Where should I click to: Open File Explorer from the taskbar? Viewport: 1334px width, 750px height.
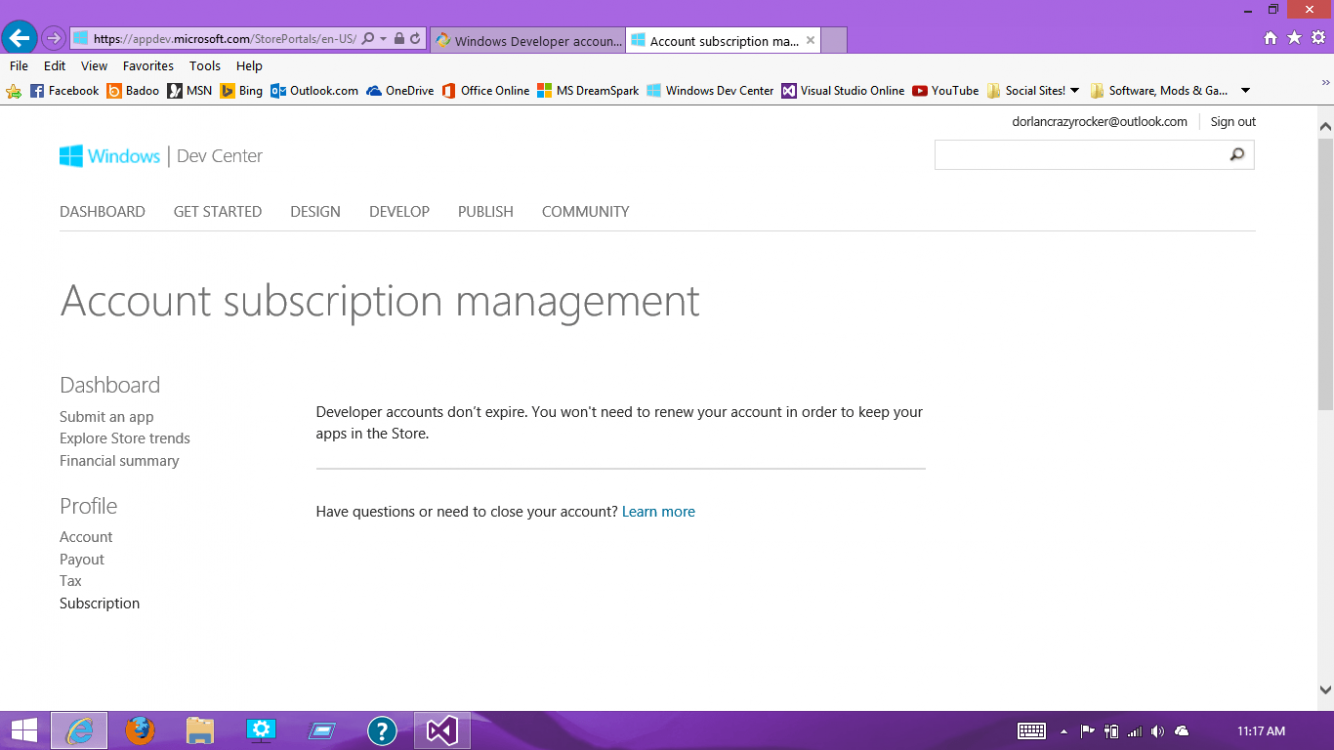(200, 731)
